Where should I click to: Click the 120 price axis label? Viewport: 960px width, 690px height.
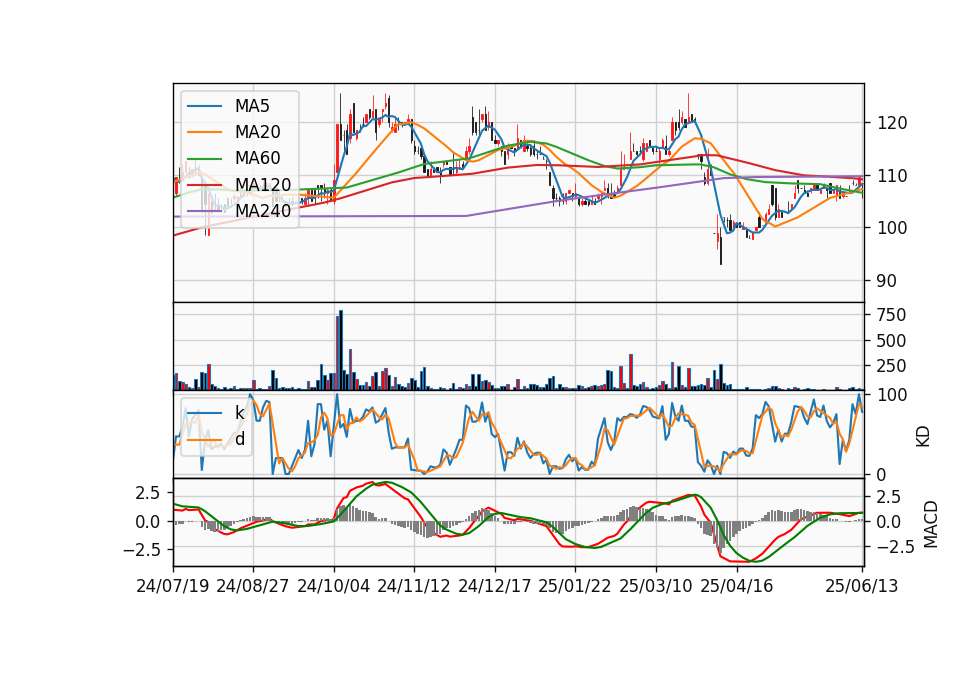click(892, 123)
